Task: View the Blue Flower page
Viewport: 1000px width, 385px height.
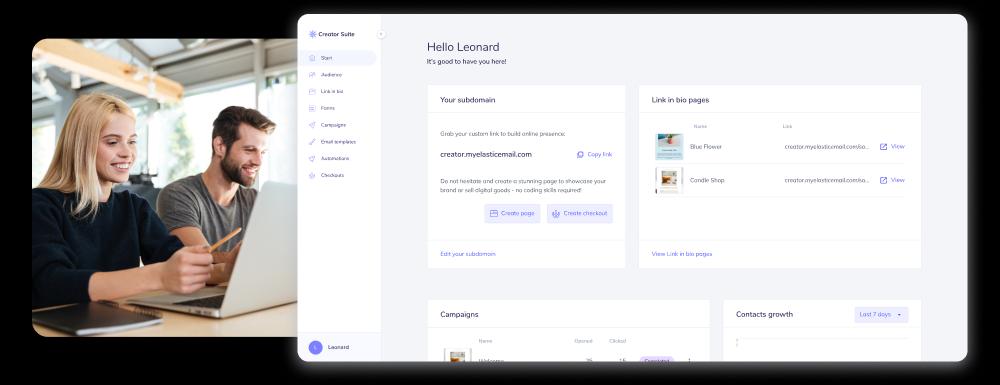Action: pos(897,147)
